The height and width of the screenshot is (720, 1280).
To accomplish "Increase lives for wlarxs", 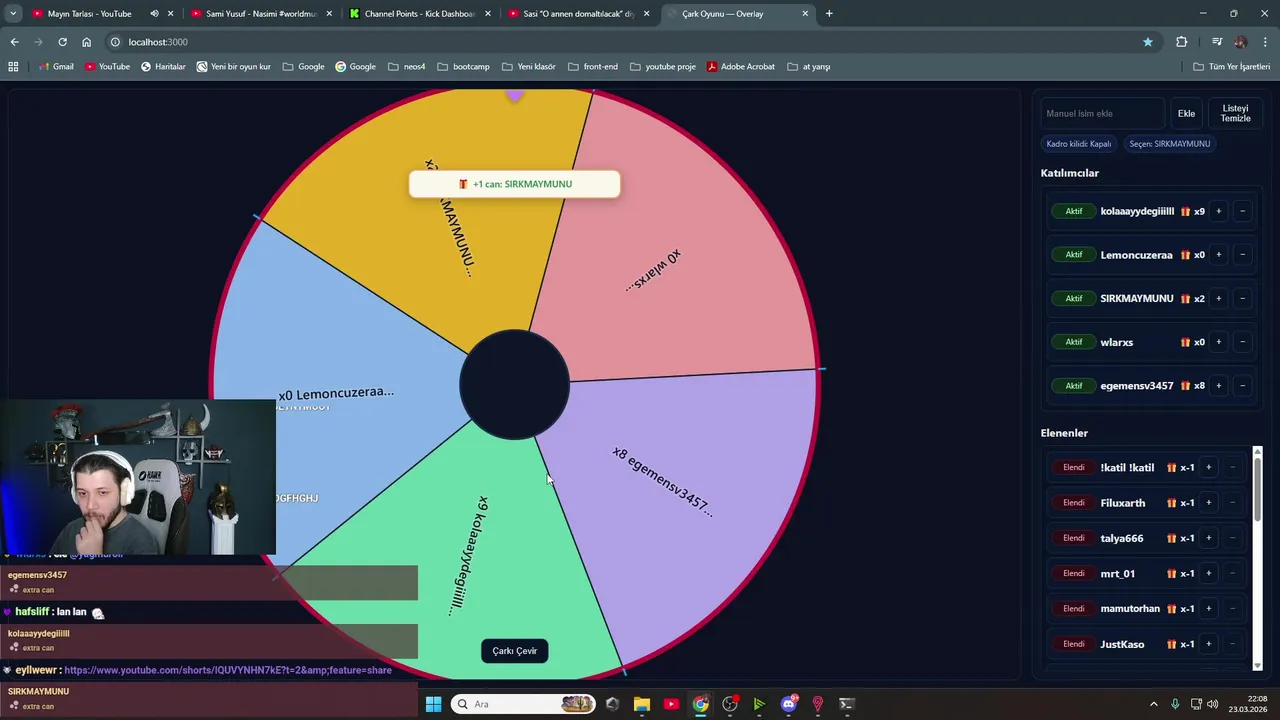I will (x=1218, y=342).
